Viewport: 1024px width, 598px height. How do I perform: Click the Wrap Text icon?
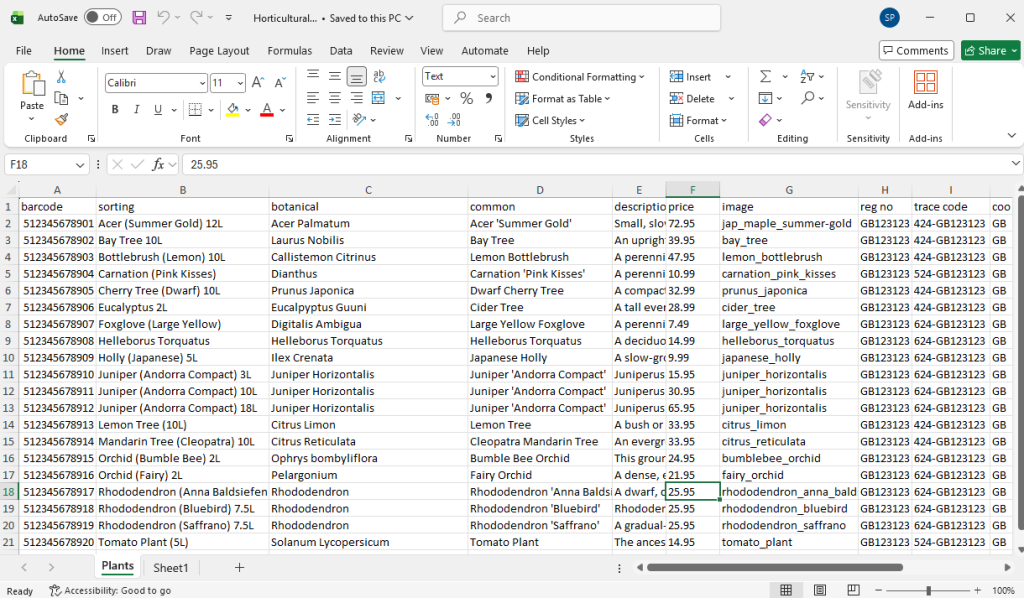point(379,76)
